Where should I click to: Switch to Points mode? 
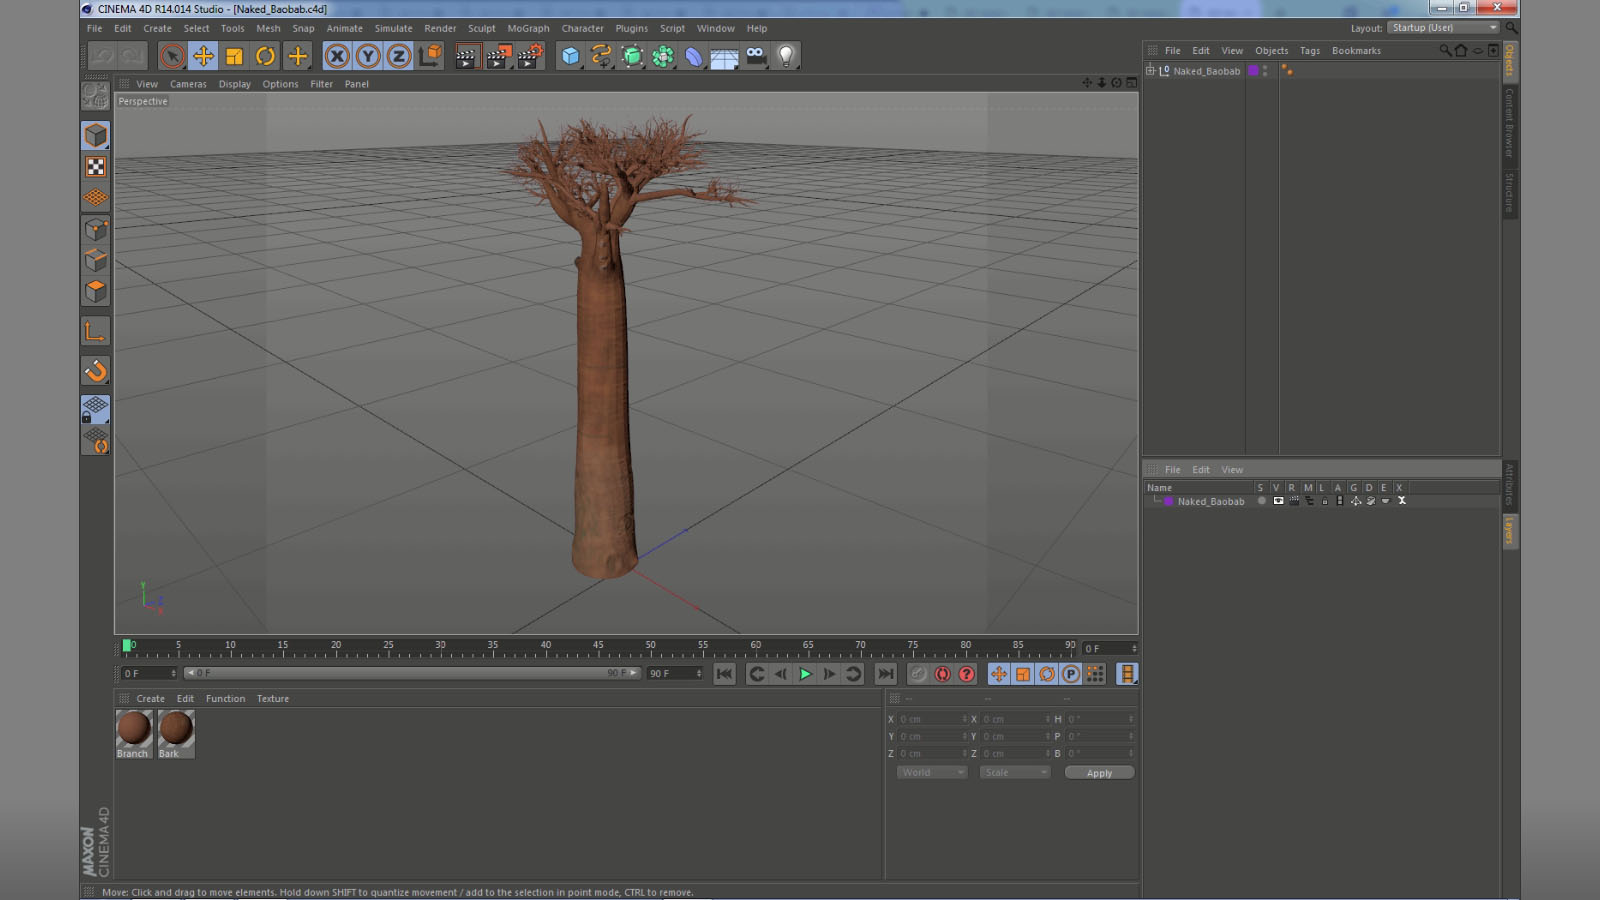96,229
